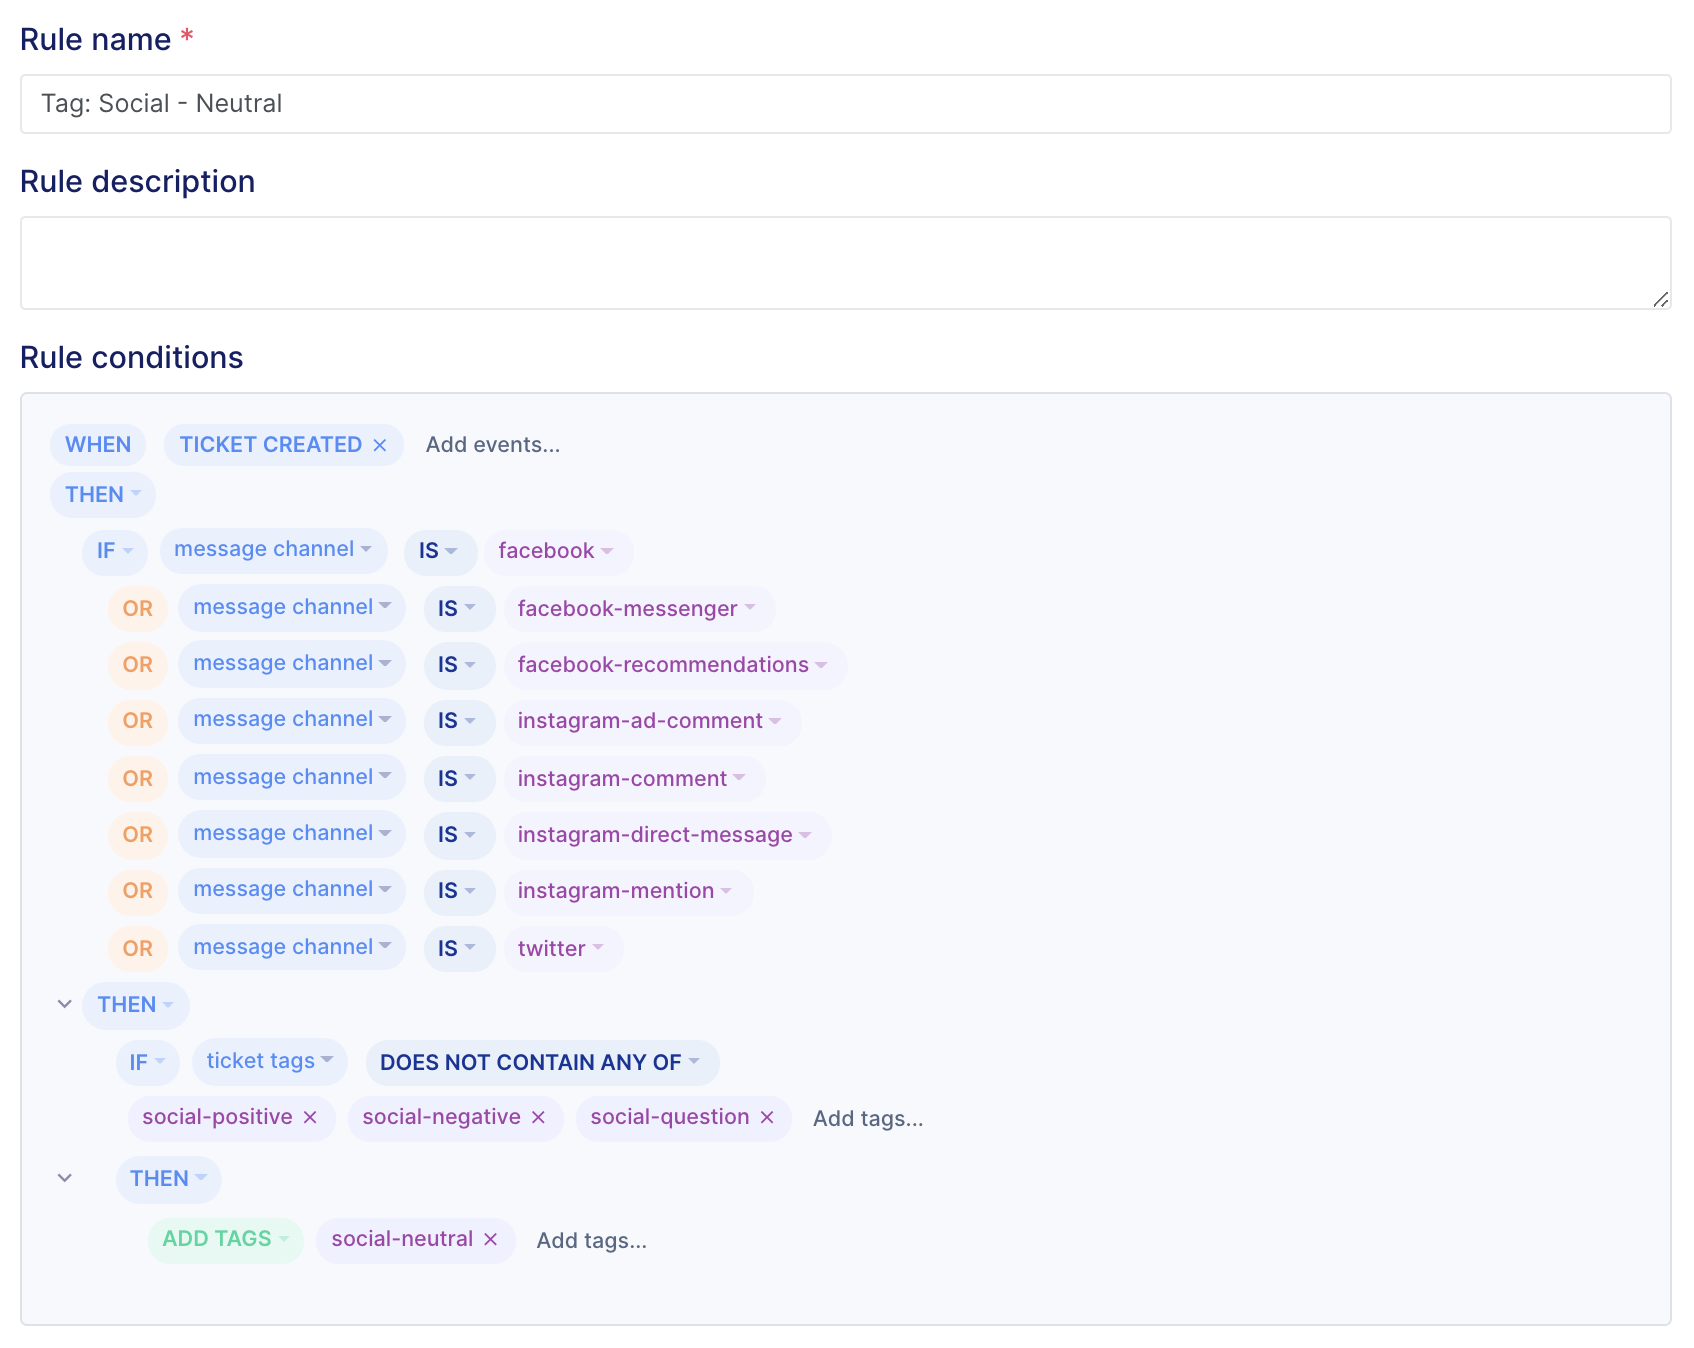Click the social-question tag text
This screenshot has height=1348, width=1694.
[670, 1117]
